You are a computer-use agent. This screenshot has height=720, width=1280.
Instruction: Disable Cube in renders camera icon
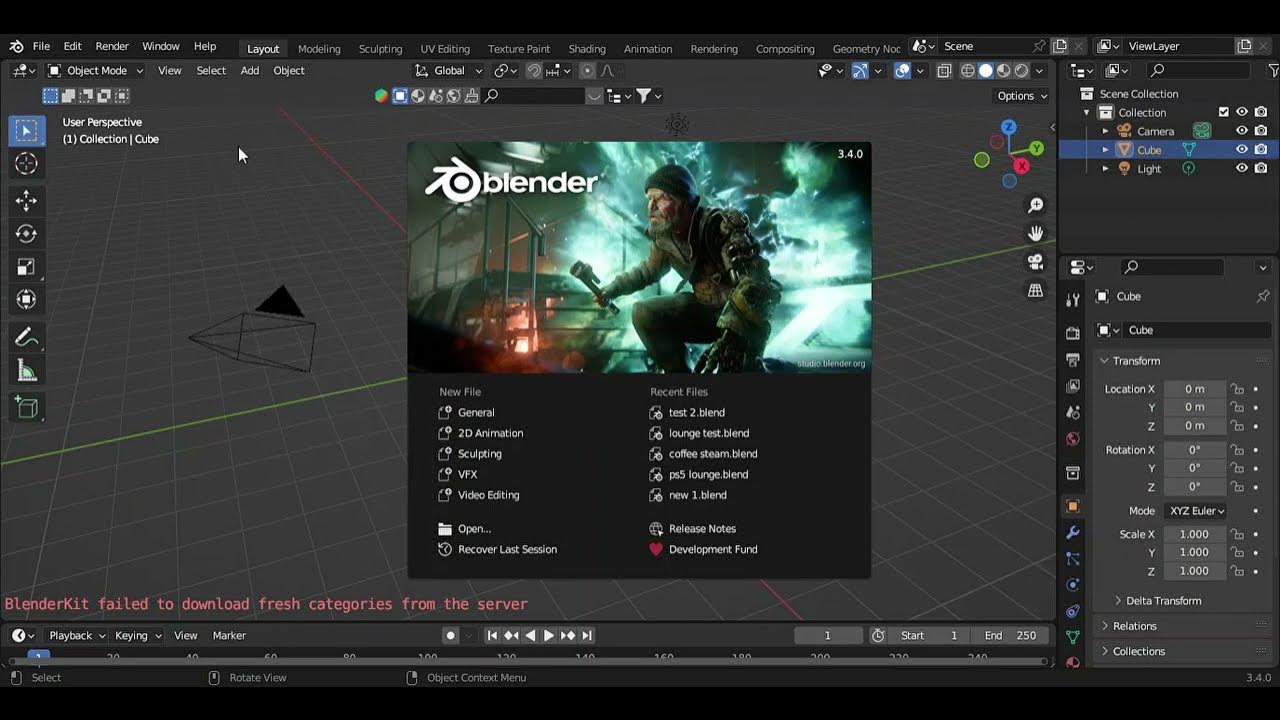(x=1261, y=150)
